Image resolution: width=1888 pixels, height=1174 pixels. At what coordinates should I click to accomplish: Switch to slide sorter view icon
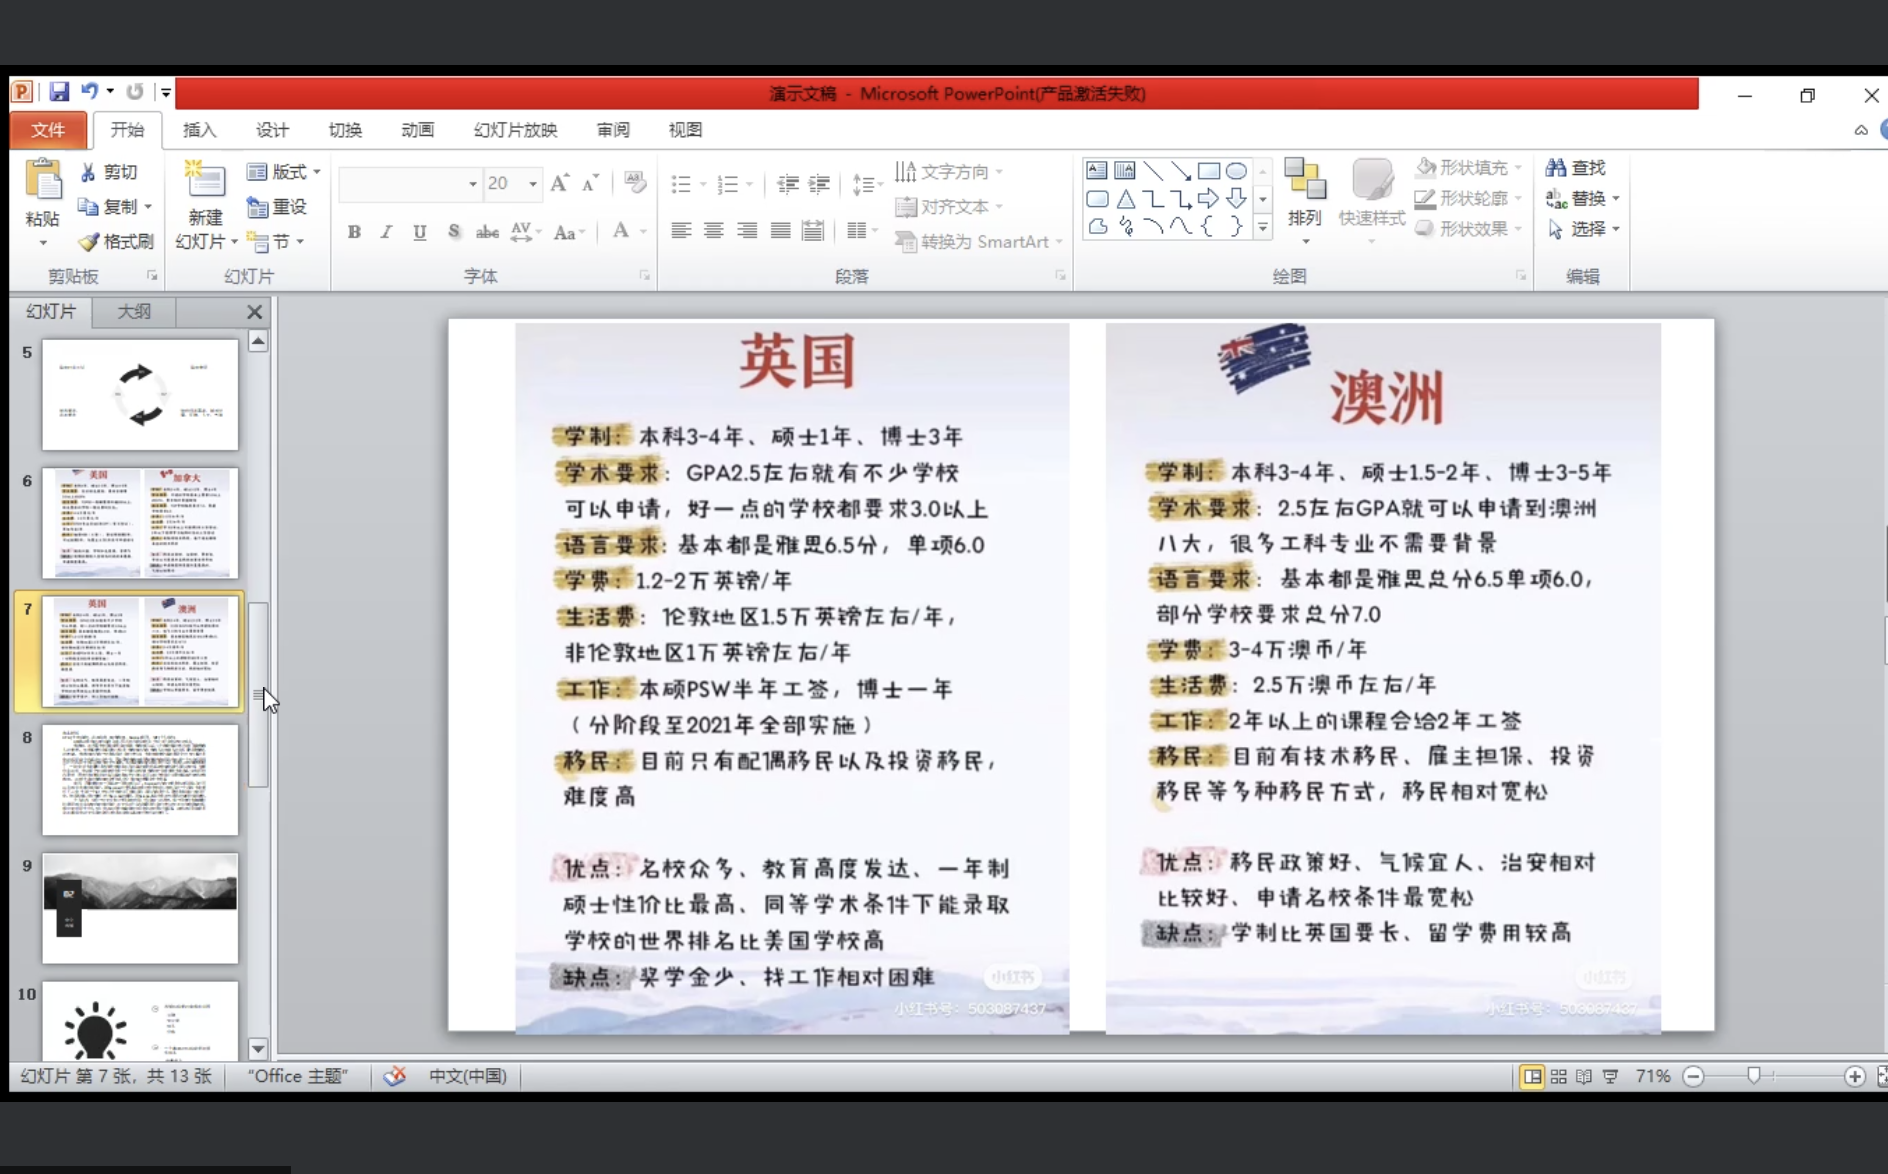[x=1558, y=1077]
